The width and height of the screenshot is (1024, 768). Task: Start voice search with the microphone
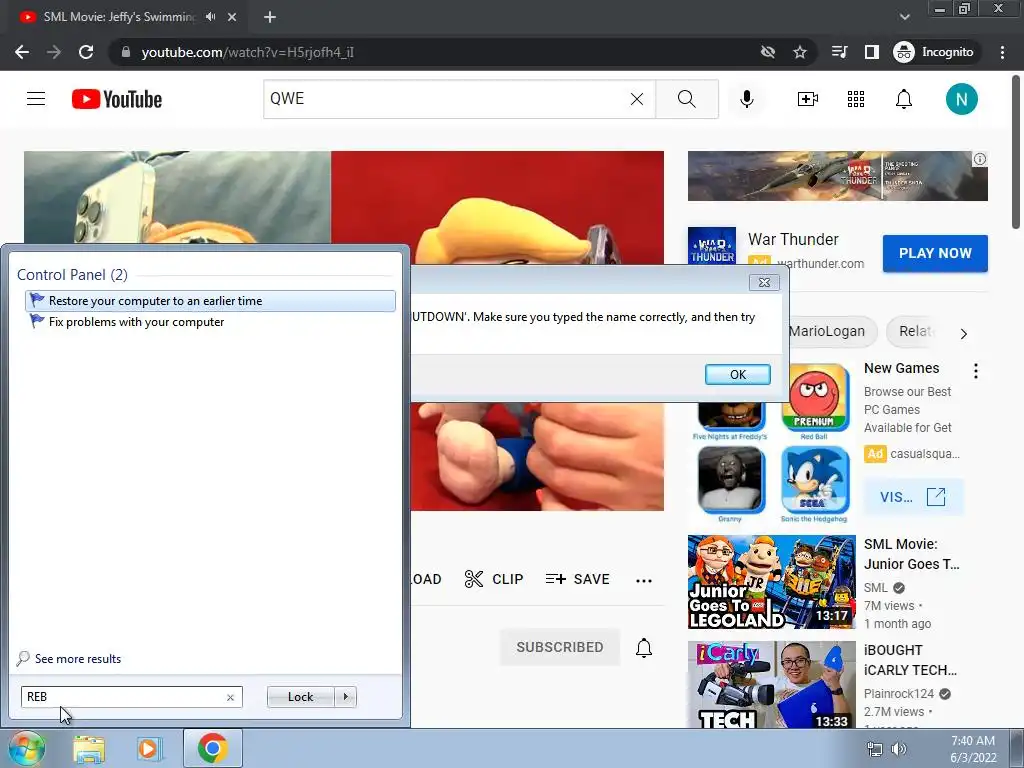pos(746,99)
